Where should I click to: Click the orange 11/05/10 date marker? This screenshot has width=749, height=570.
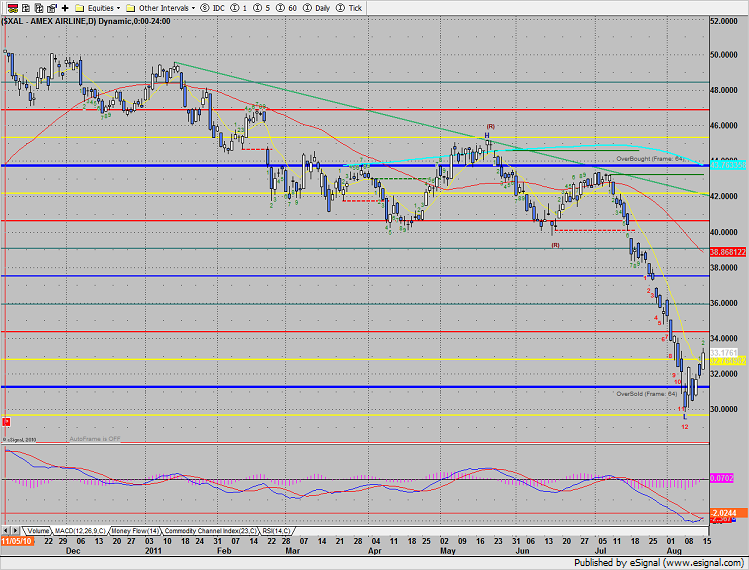click(x=17, y=541)
